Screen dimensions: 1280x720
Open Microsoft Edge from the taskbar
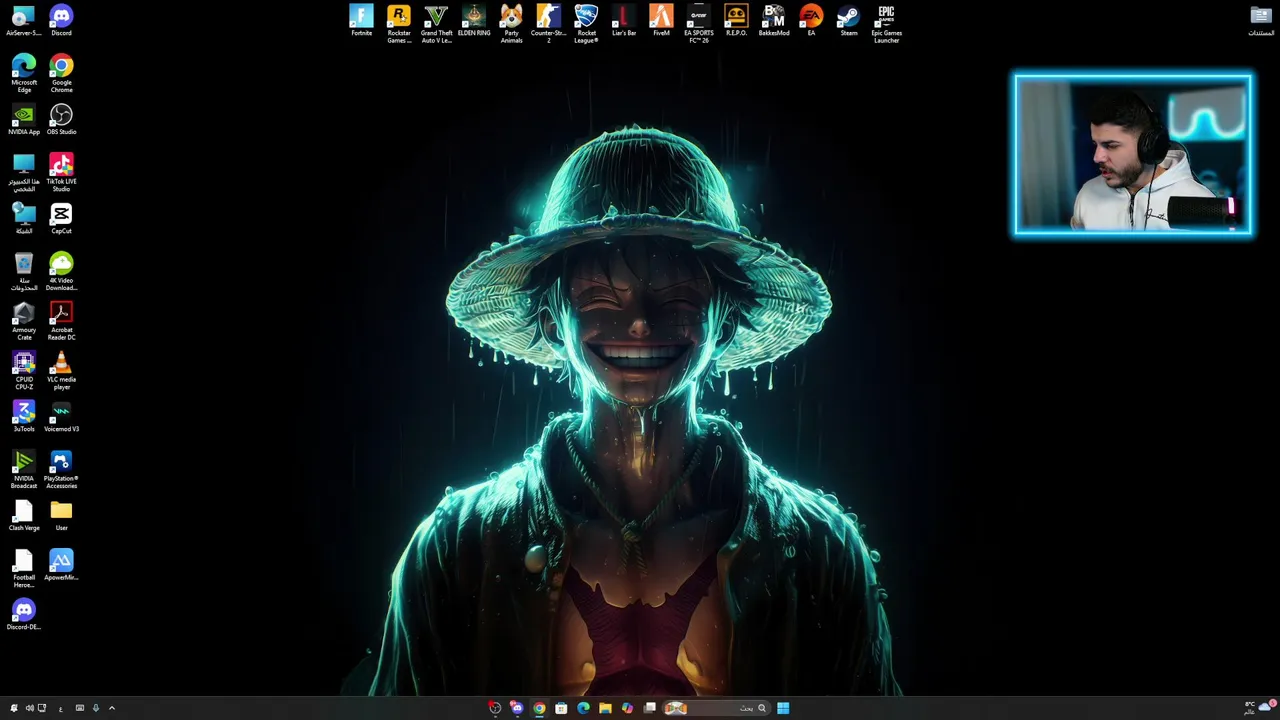(x=583, y=708)
